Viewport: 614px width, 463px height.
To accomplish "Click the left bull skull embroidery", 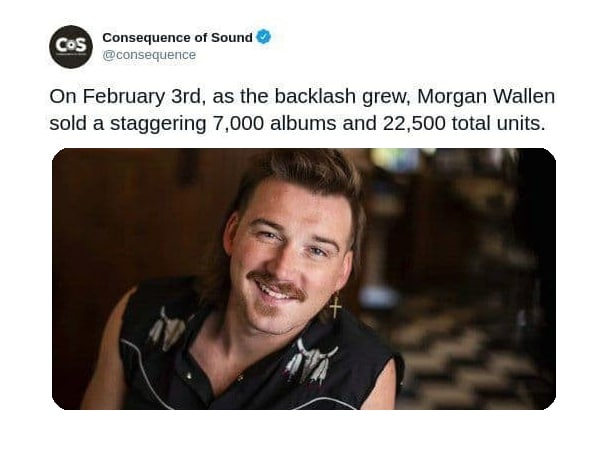I will (x=168, y=329).
